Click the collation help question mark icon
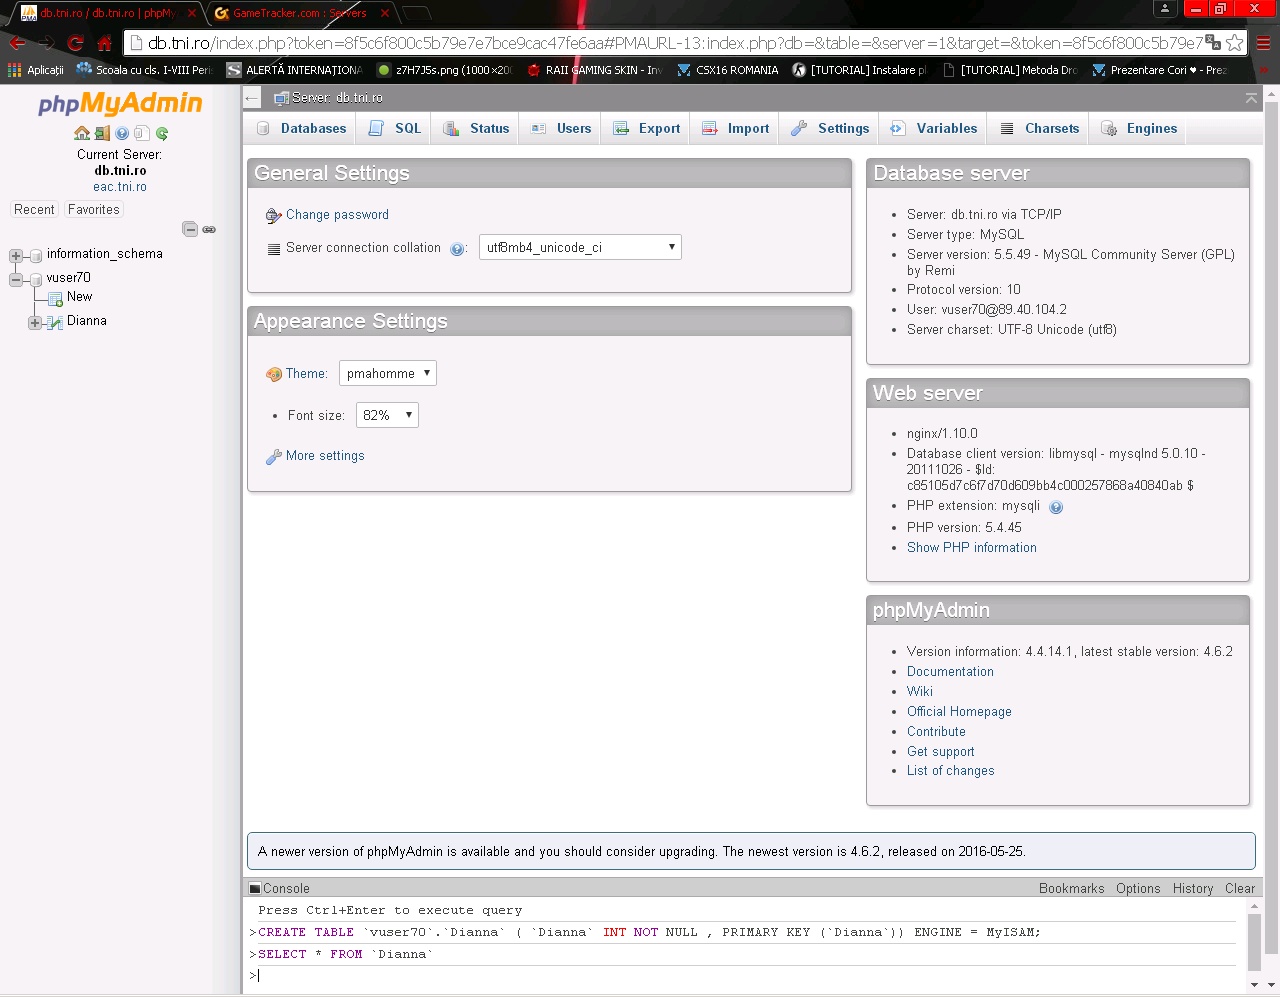1280x997 pixels. pyautogui.click(x=457, y=249)
